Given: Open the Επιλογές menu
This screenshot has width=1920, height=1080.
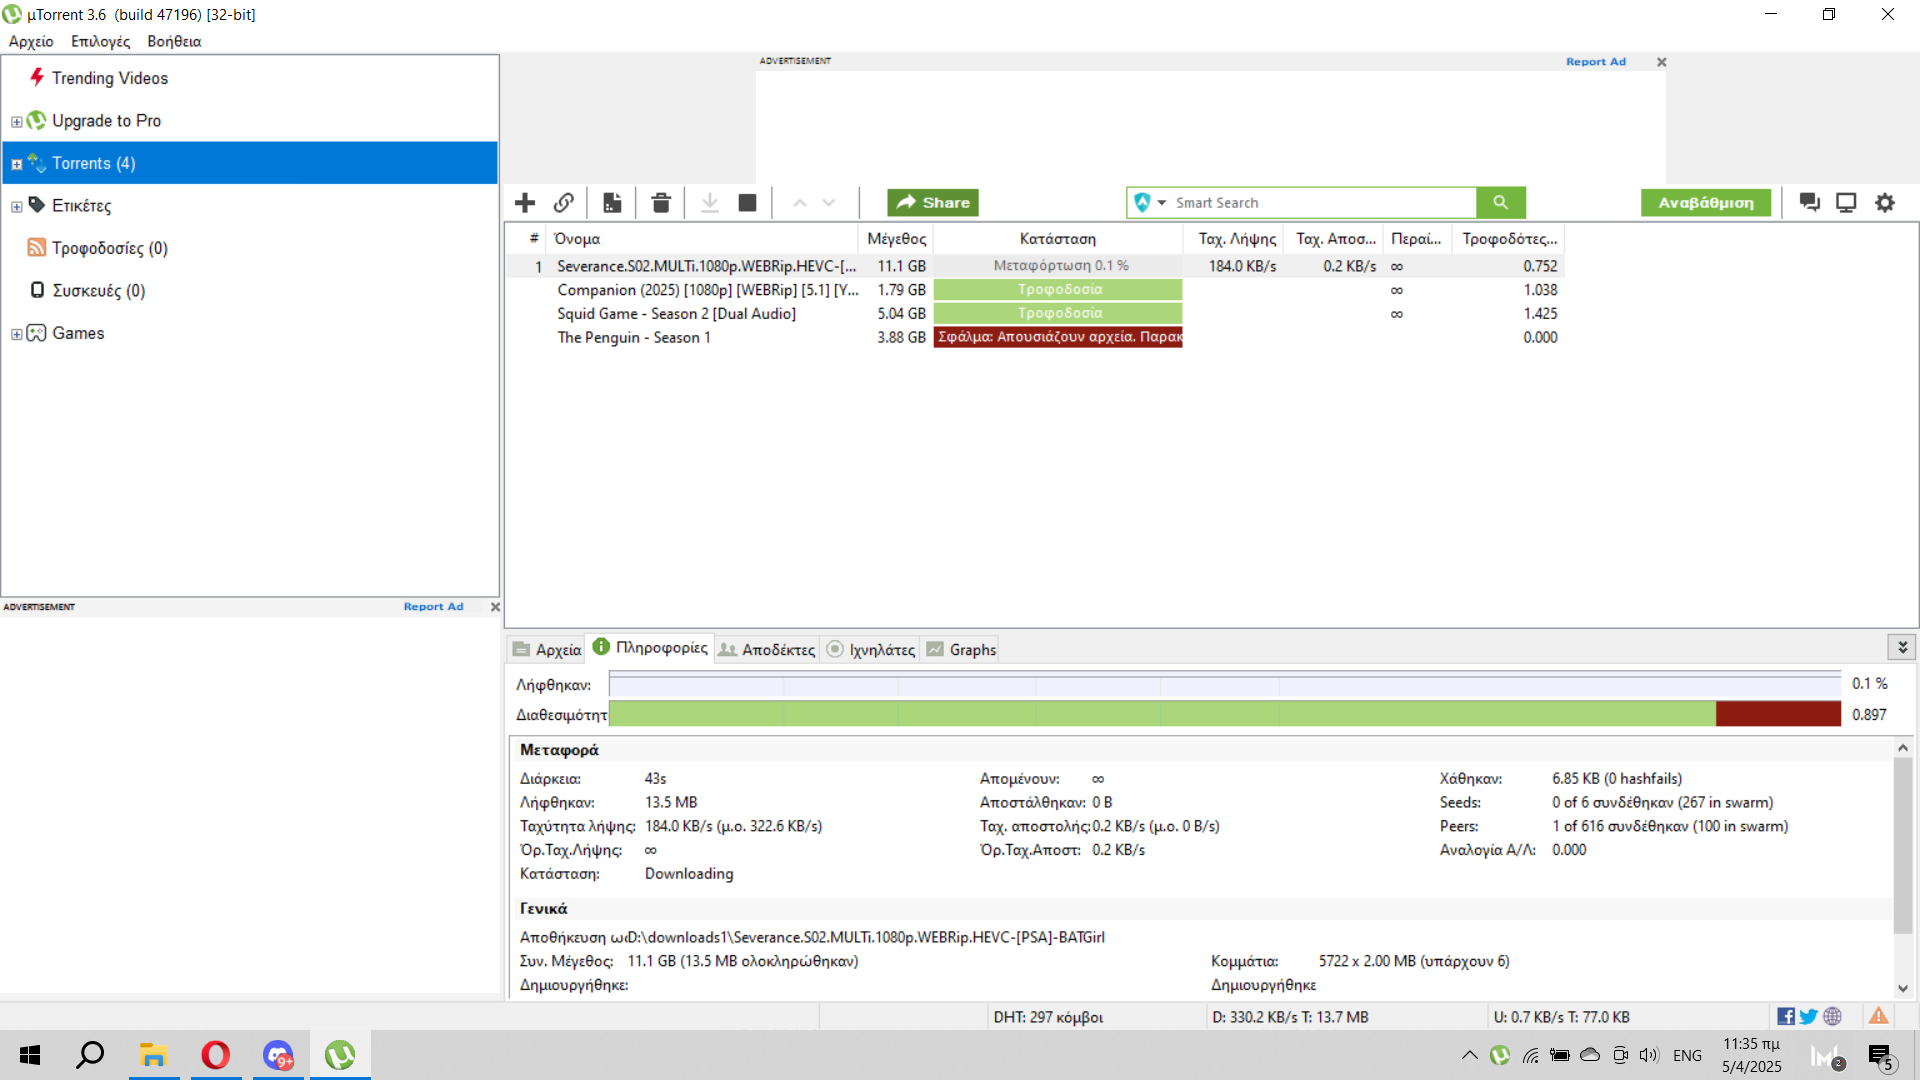Looking at the screenshot, I should [101, 41].
